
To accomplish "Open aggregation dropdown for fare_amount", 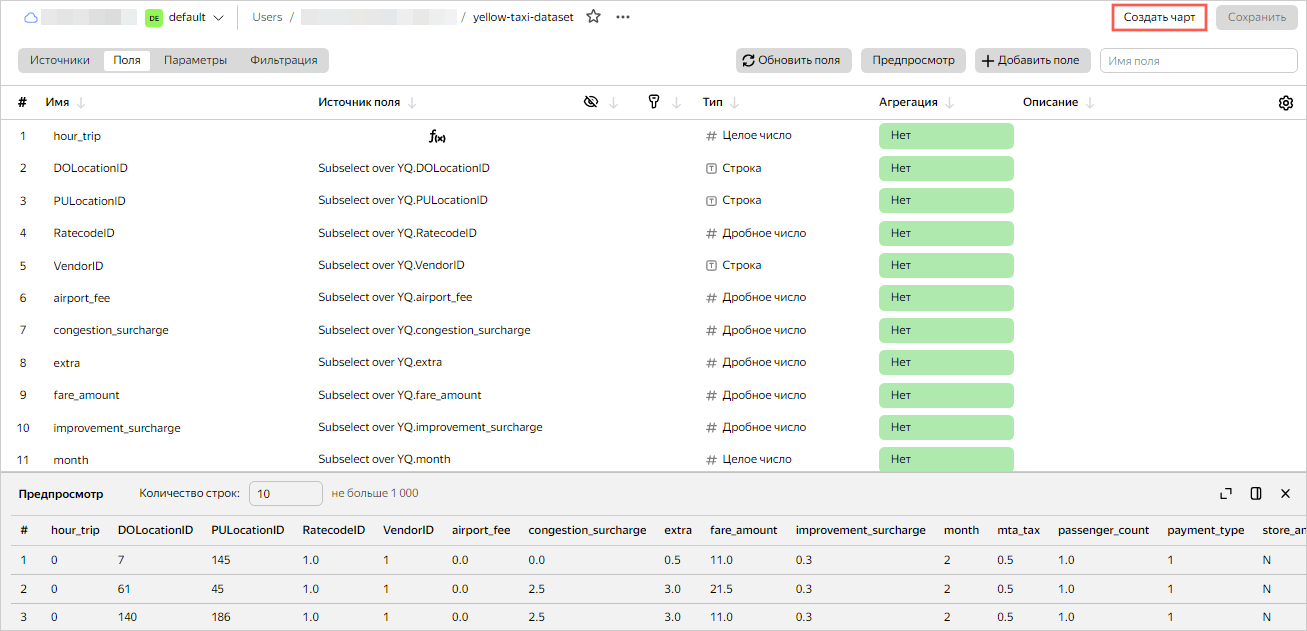I will pos(945,395).
